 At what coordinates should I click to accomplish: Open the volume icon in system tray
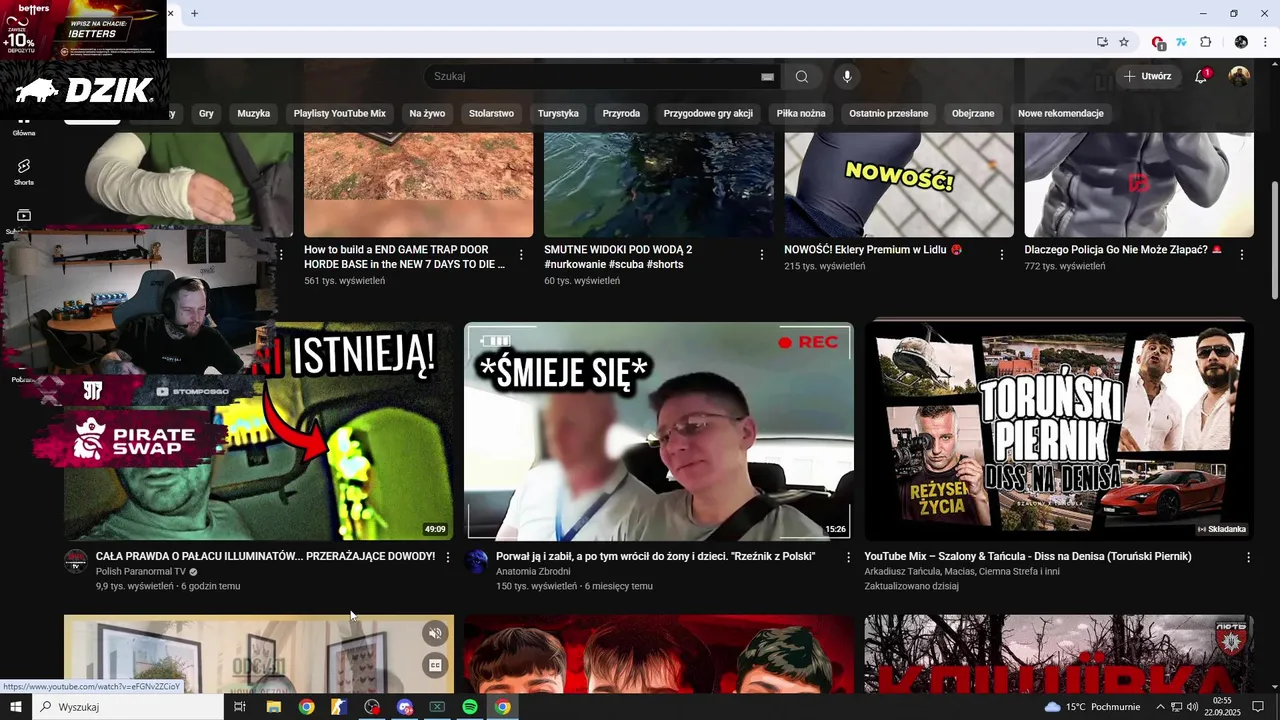point(1192,707)
